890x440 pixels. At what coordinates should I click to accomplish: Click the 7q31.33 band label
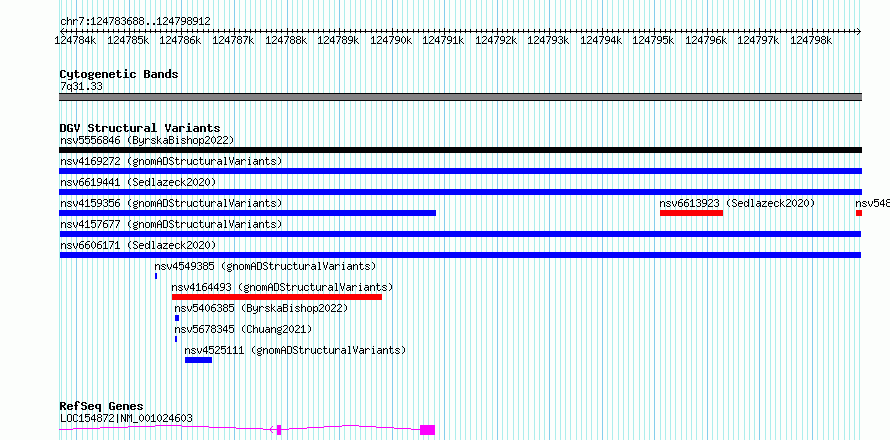click(81, 87)
